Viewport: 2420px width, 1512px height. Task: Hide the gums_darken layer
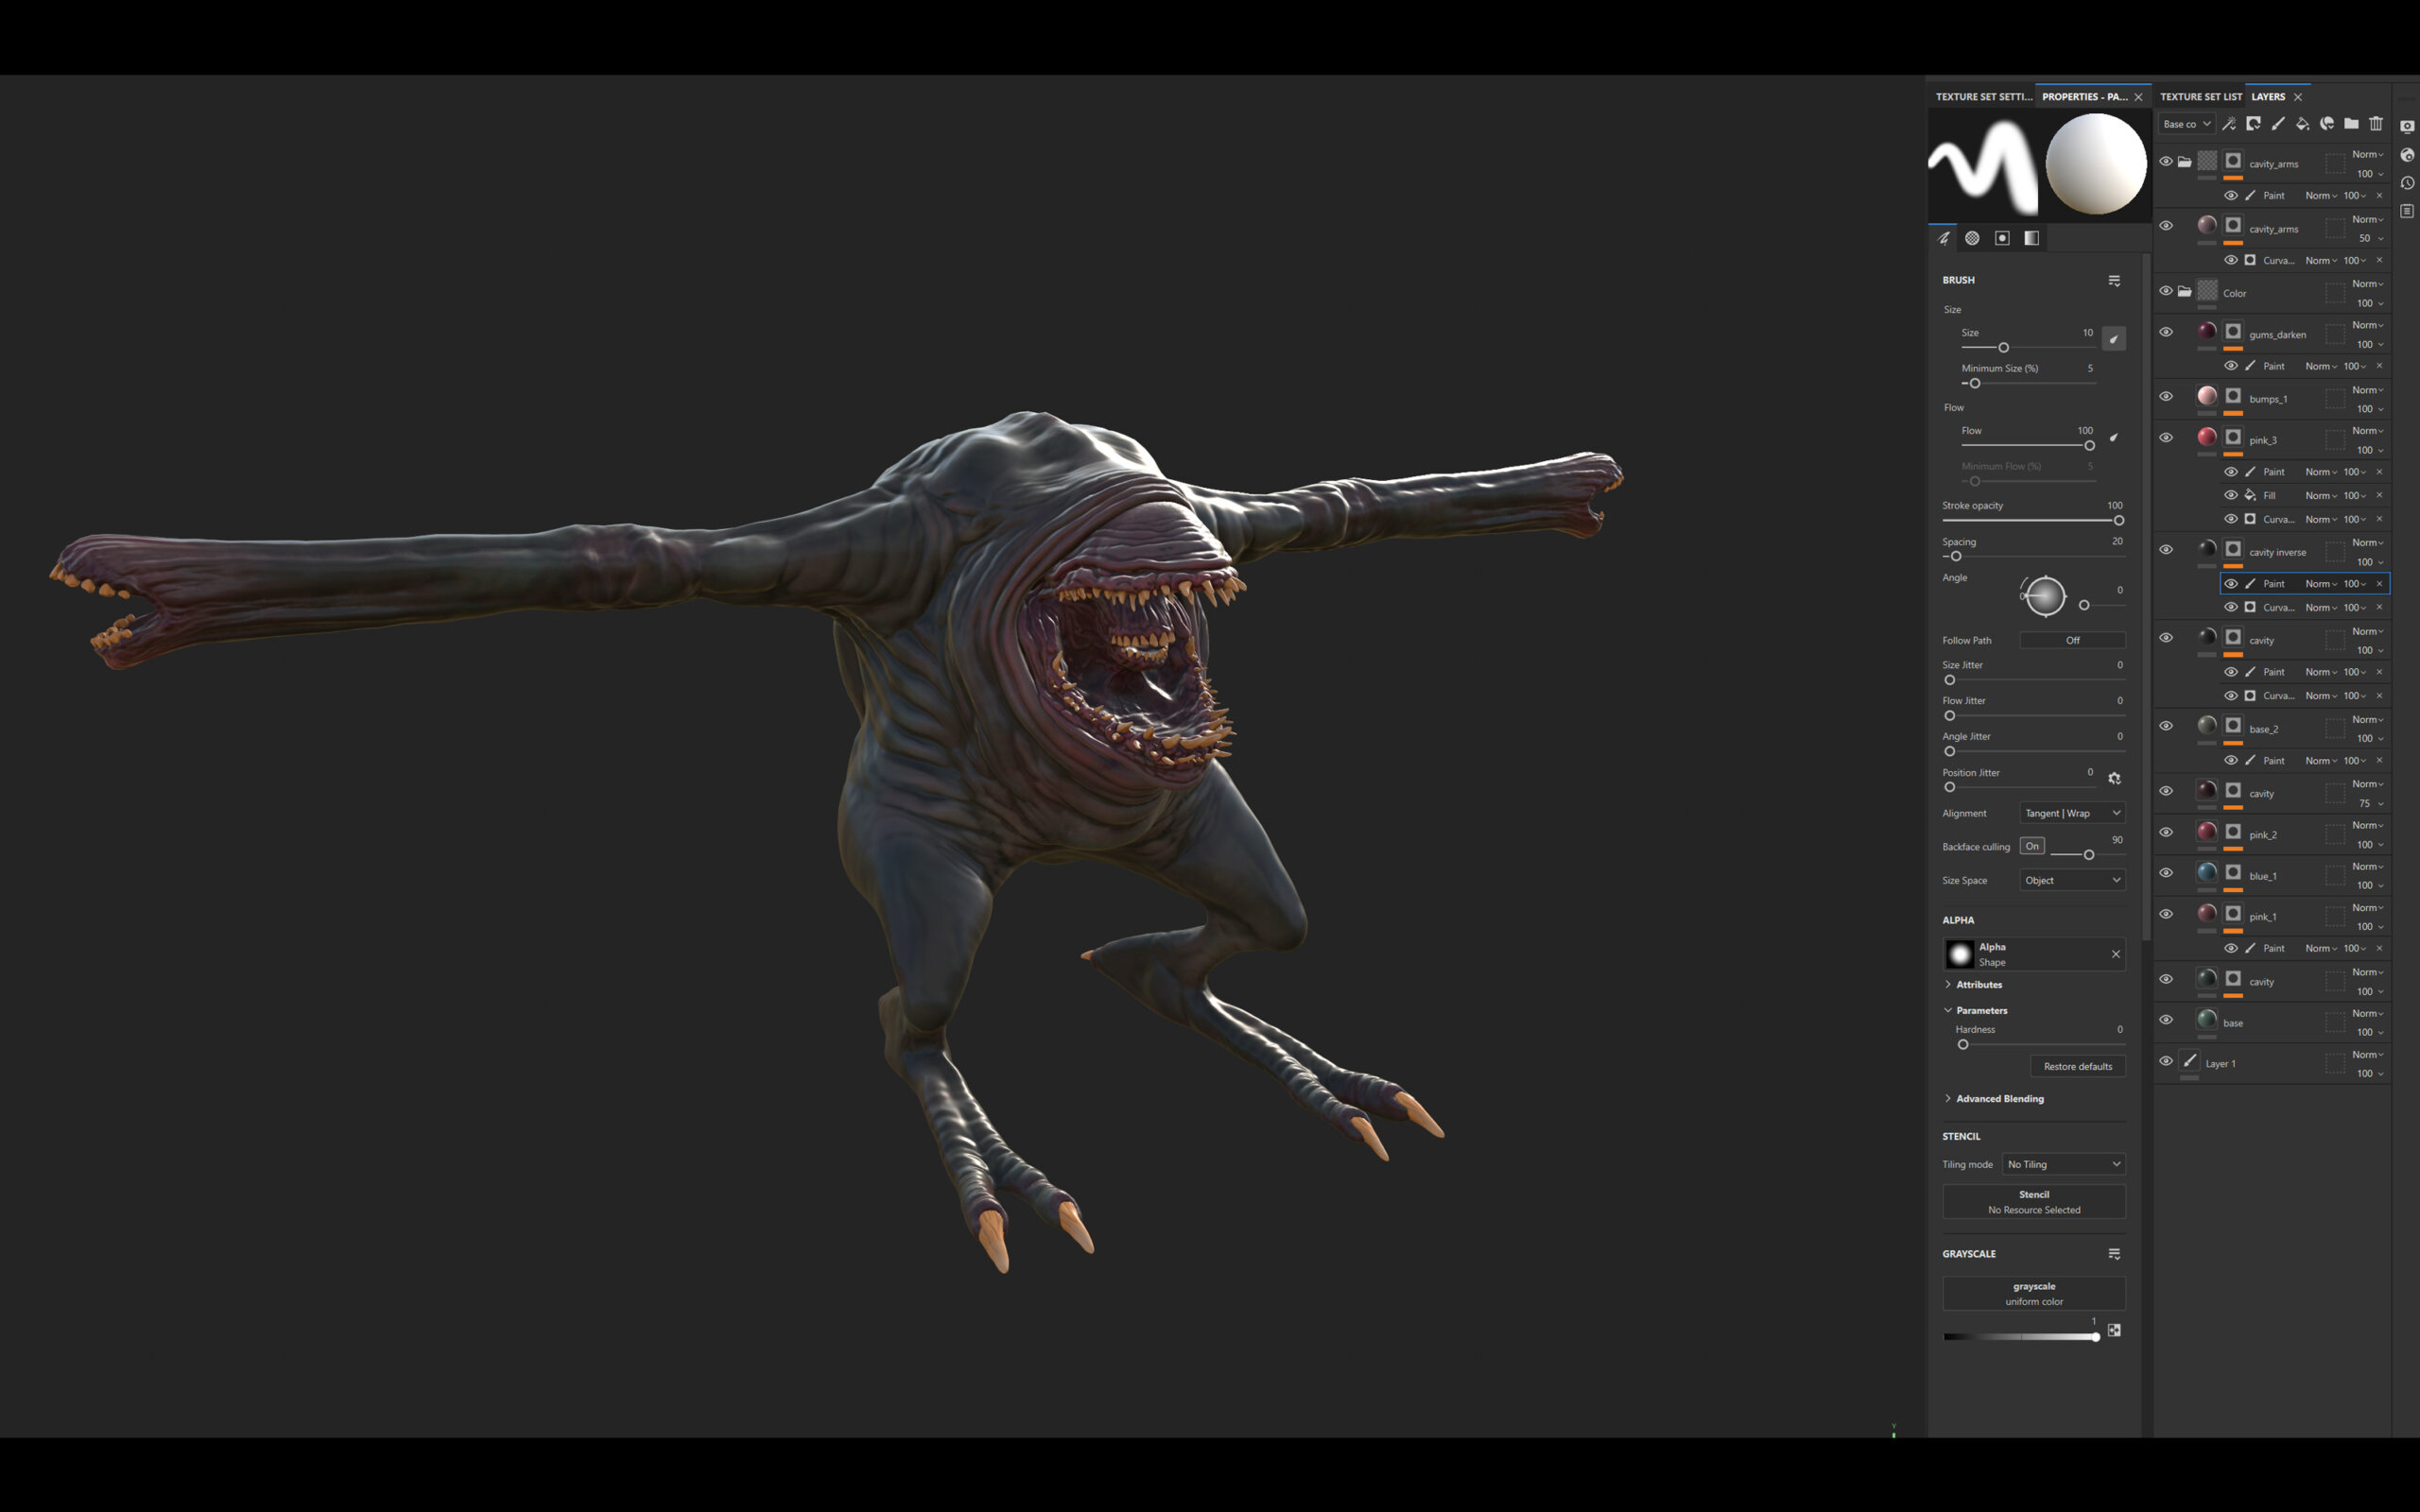pos(2166,332)
